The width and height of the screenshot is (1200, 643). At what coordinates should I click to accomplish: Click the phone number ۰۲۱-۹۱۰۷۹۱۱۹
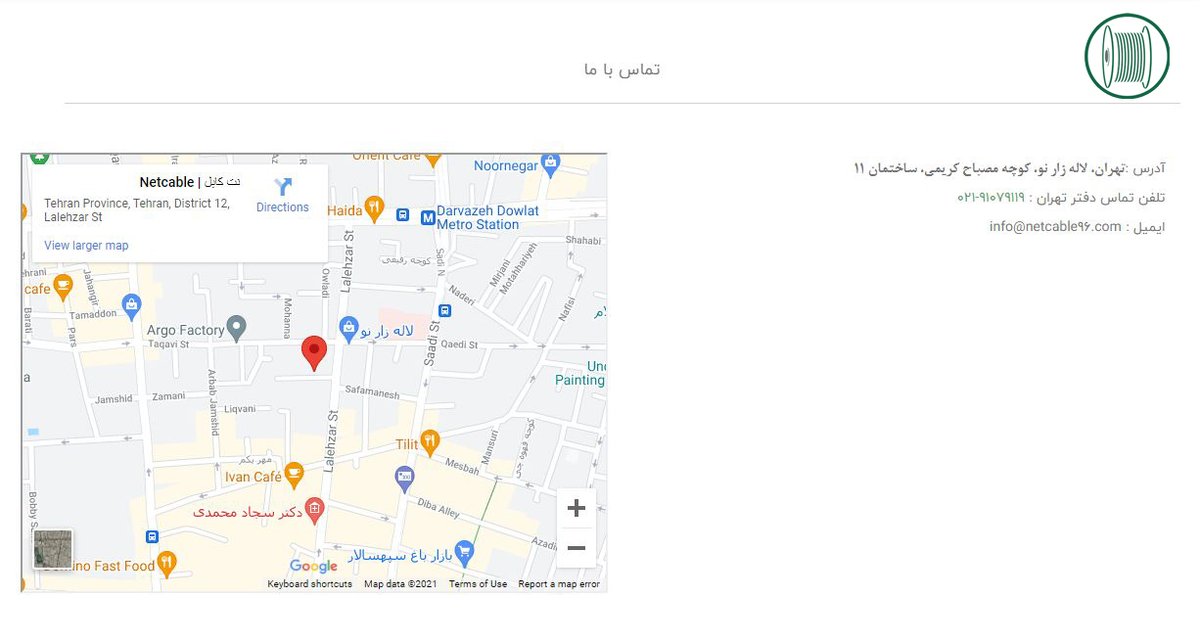click(991, 198)
